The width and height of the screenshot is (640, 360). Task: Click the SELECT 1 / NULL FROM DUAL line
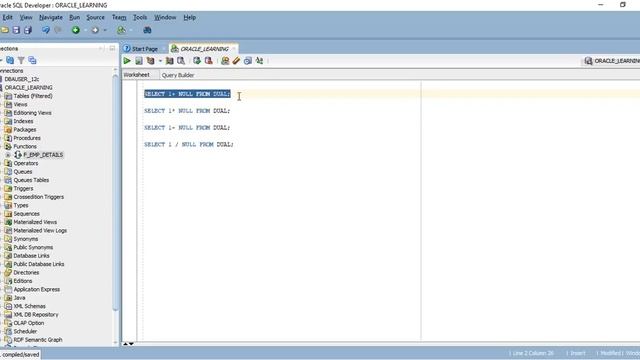[189, 144]
